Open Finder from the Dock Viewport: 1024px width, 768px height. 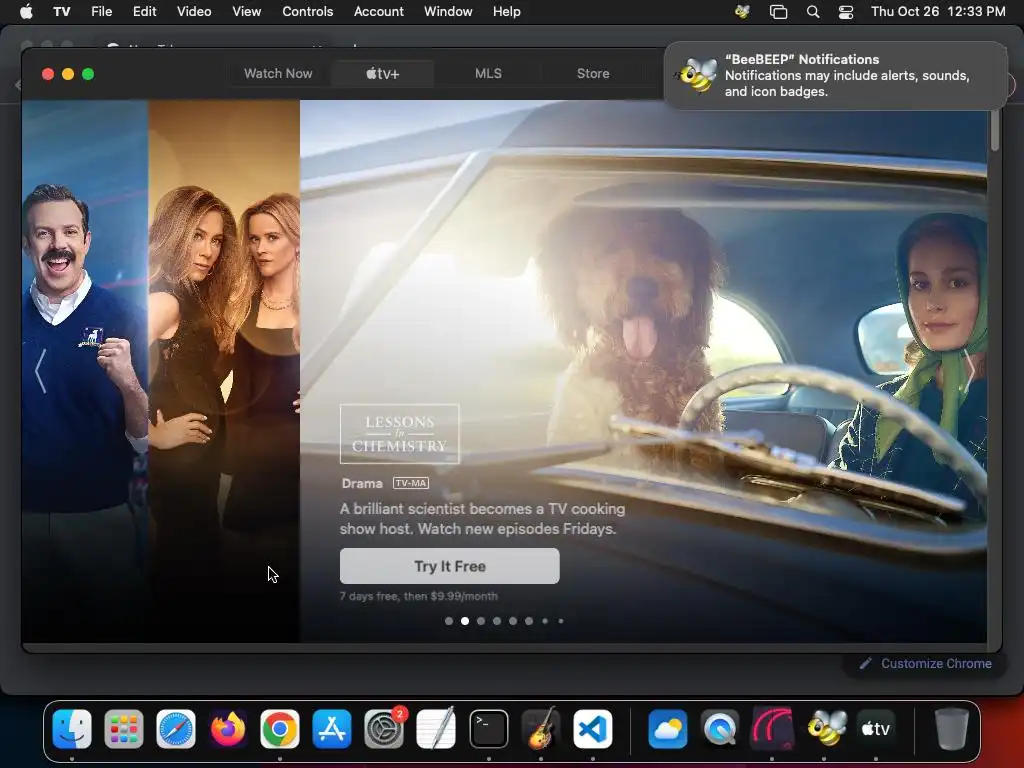coord(71,728)
